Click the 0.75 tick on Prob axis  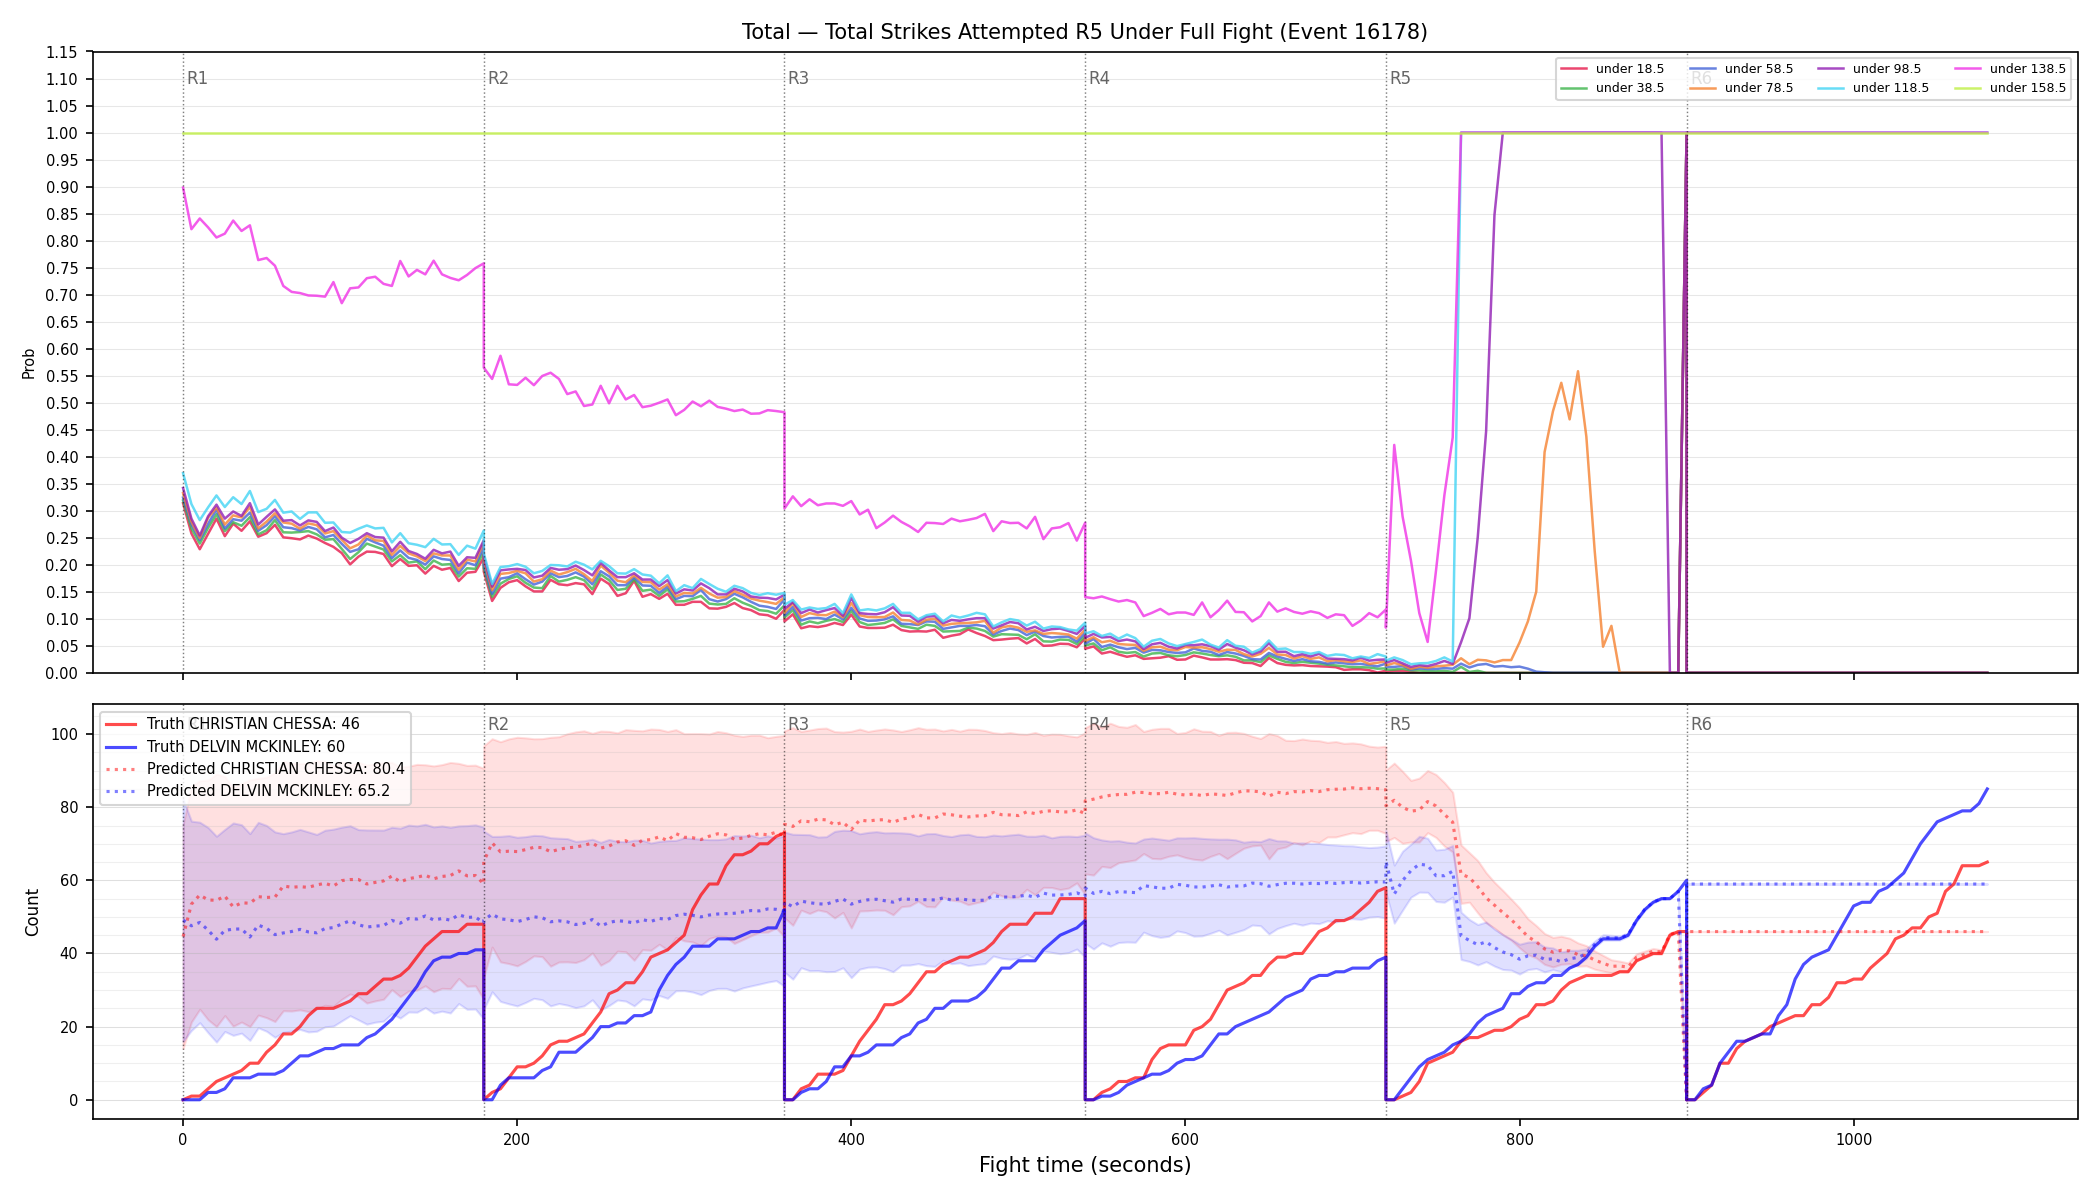pyautogui.click(x=62, y=268)
